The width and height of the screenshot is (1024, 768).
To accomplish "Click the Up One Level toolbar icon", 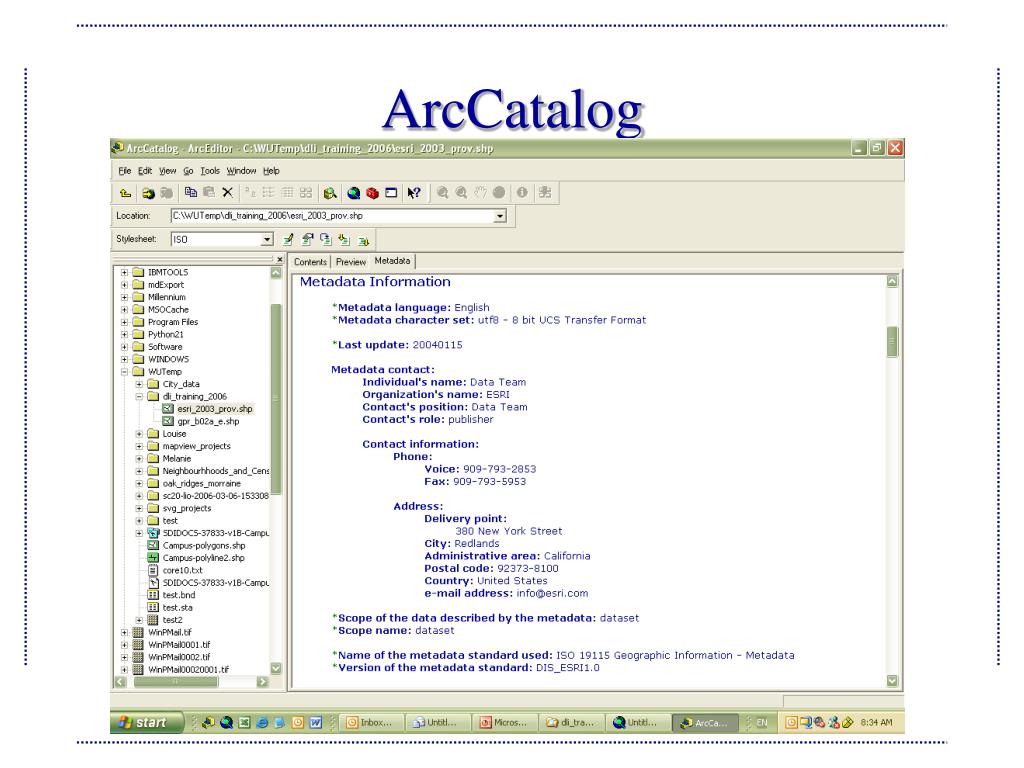I will 125,193.
